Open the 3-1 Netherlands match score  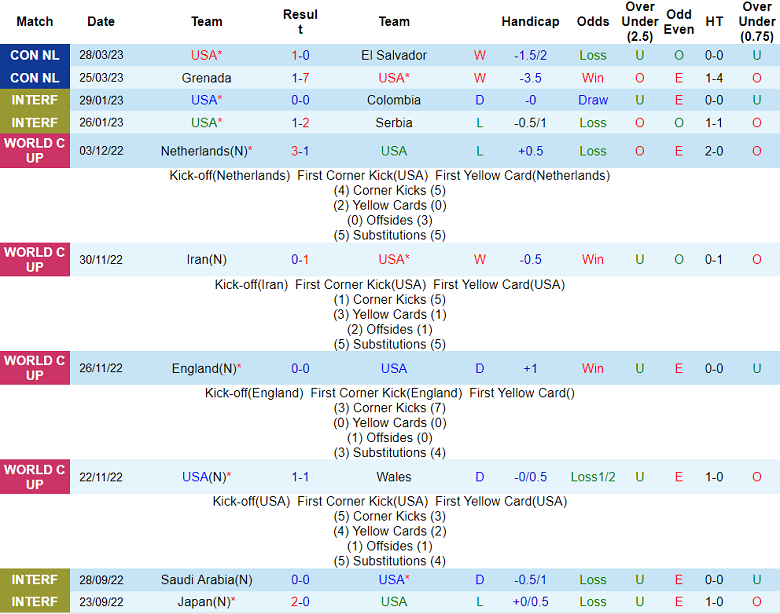point(300,151)
